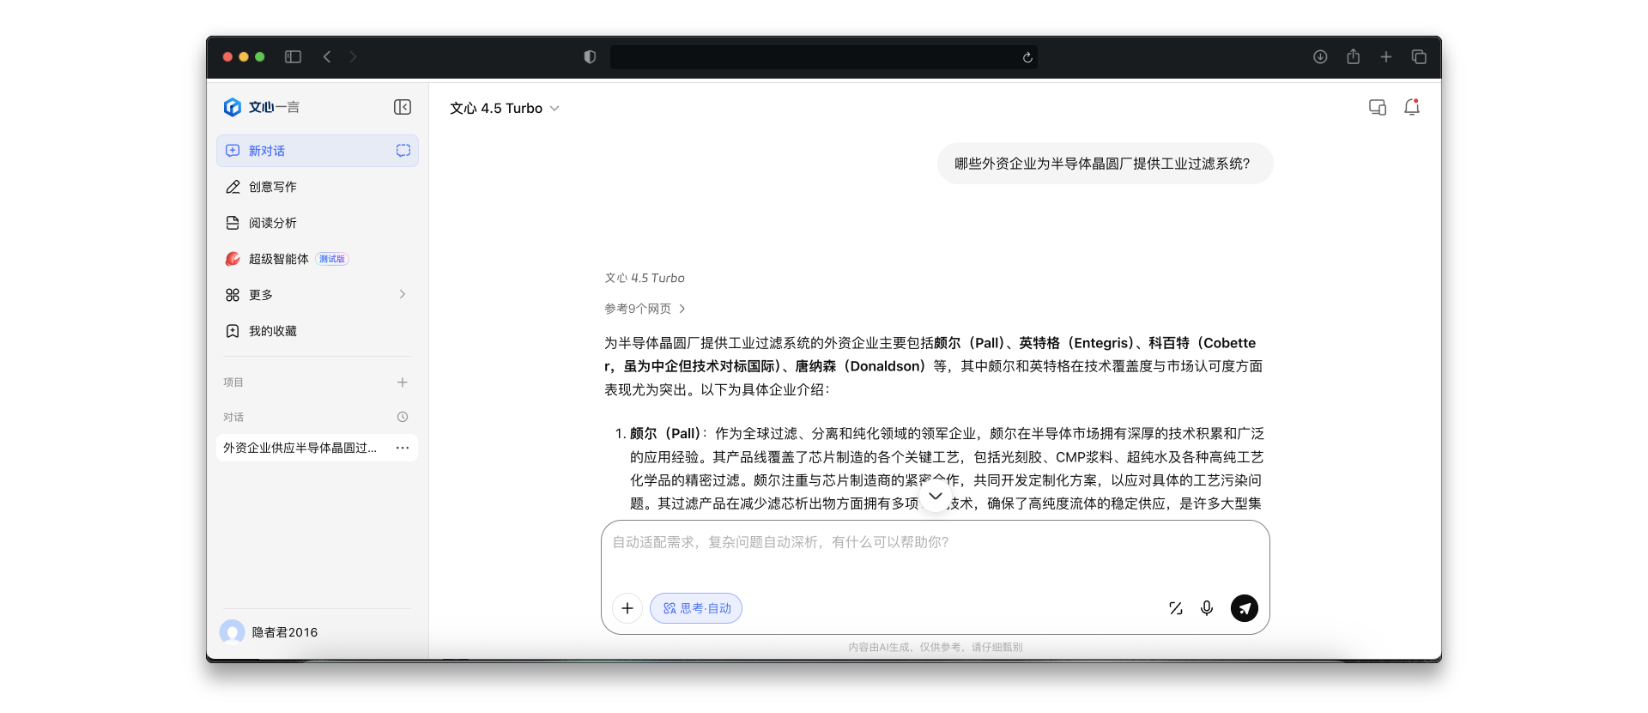Add a new 项目 with plus icon
The width and height of the screenshot is (1648, 713).
(x=402, y=382)
